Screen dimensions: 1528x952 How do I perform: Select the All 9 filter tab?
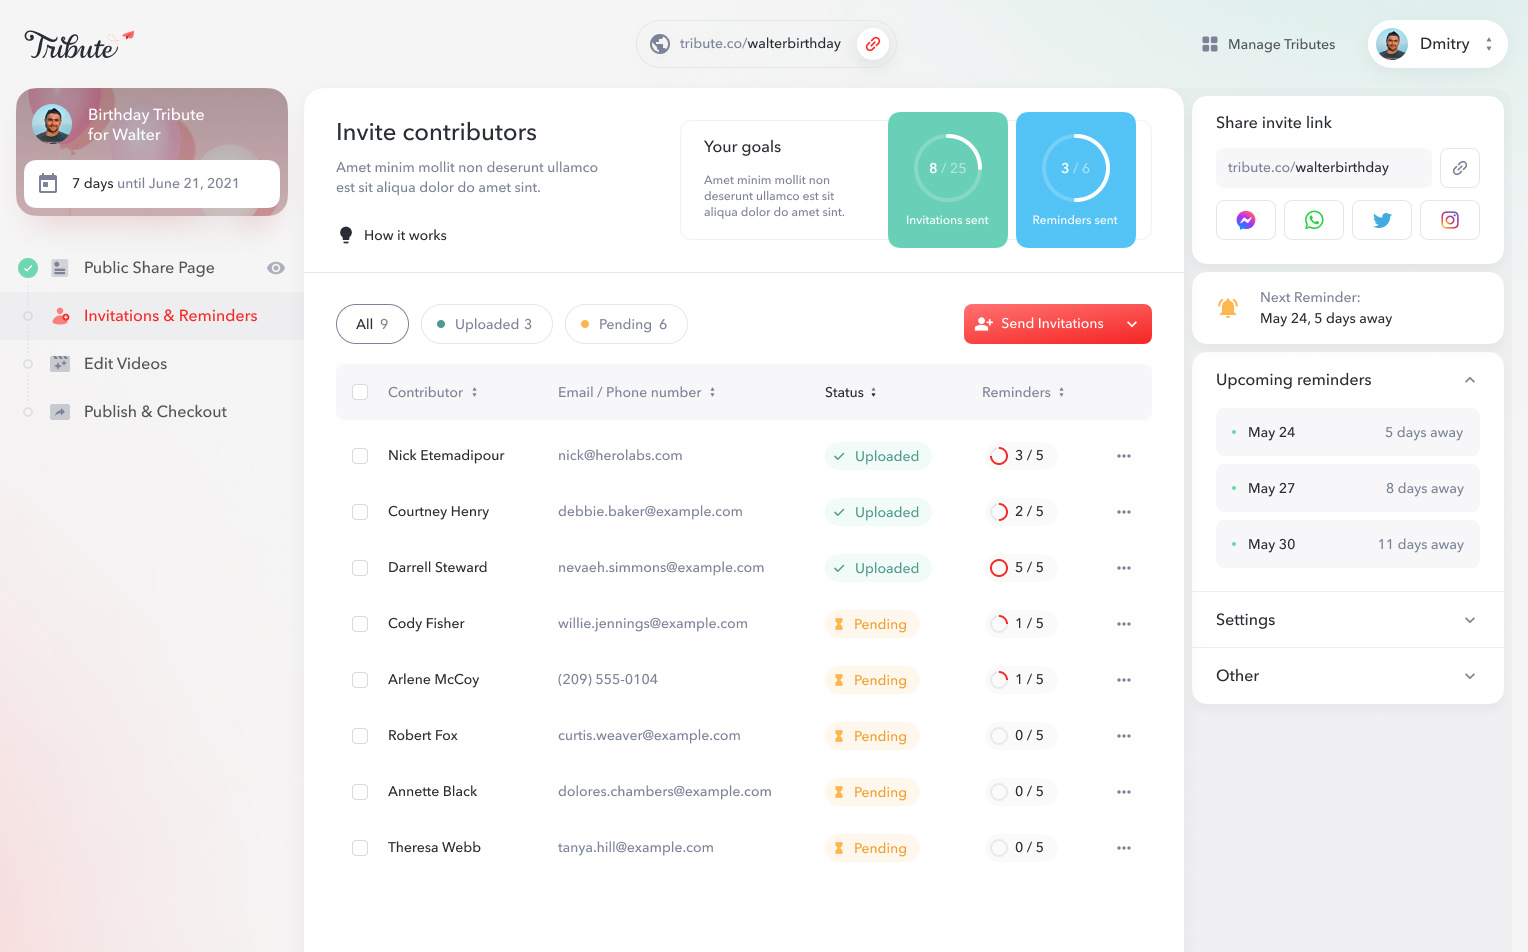point(372,324)
